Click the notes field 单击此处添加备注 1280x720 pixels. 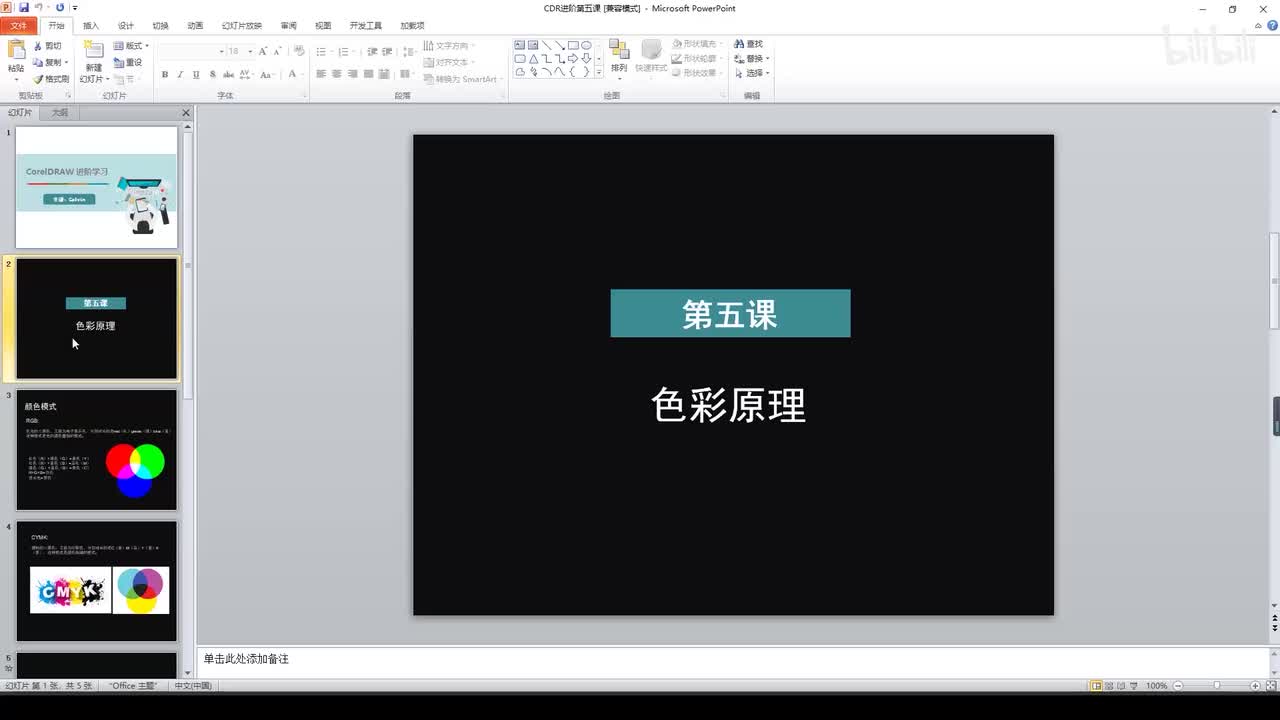tap(733, 660)
